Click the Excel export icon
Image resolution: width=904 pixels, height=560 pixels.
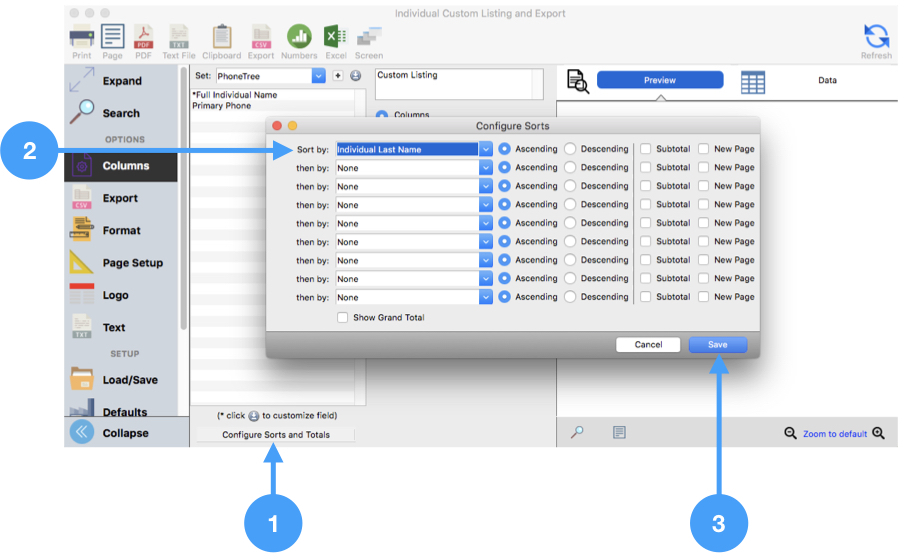(335, 38)
